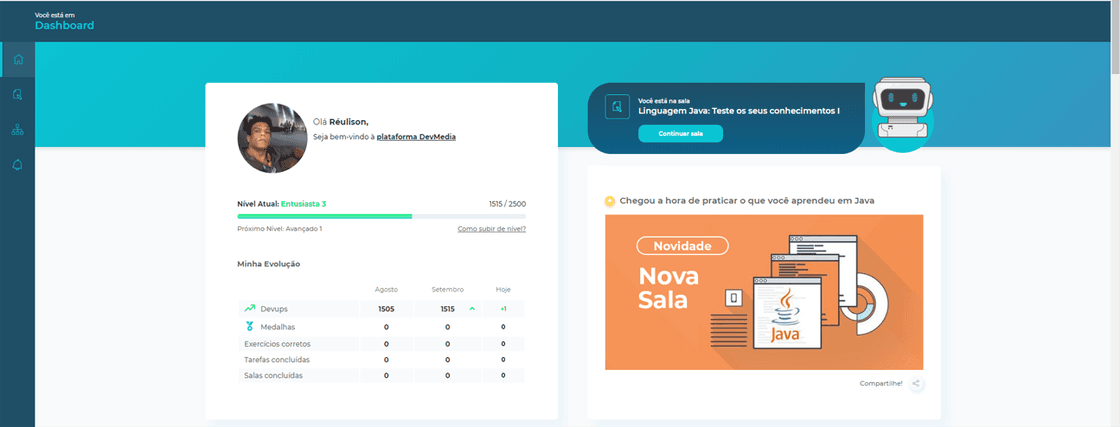Click the 1515 / 2500 points text

point(507,204)
